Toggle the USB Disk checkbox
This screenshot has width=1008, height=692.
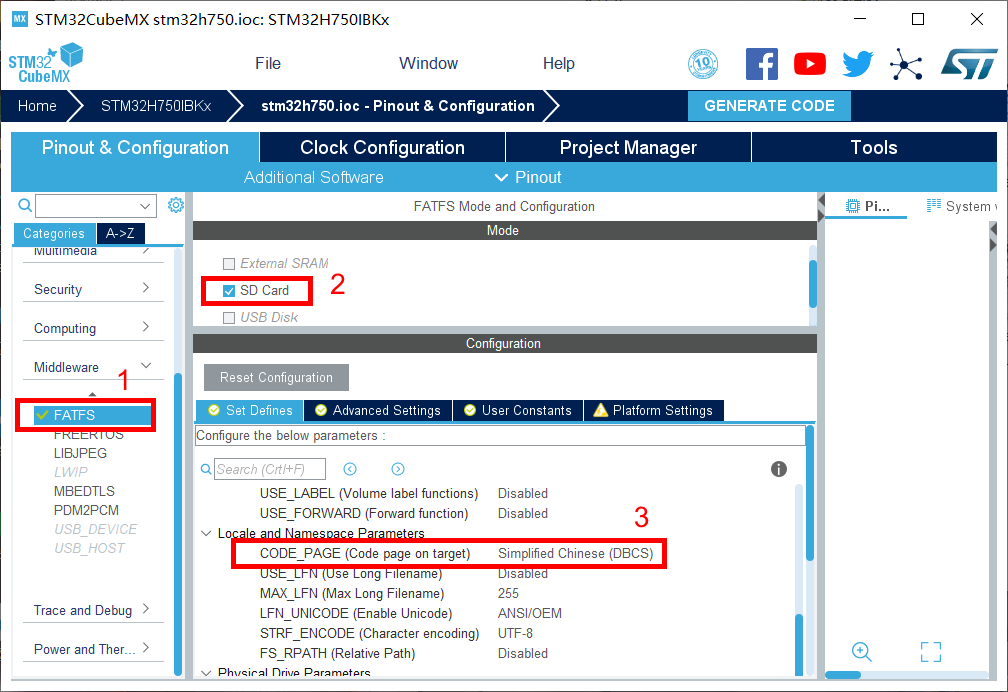229,318
